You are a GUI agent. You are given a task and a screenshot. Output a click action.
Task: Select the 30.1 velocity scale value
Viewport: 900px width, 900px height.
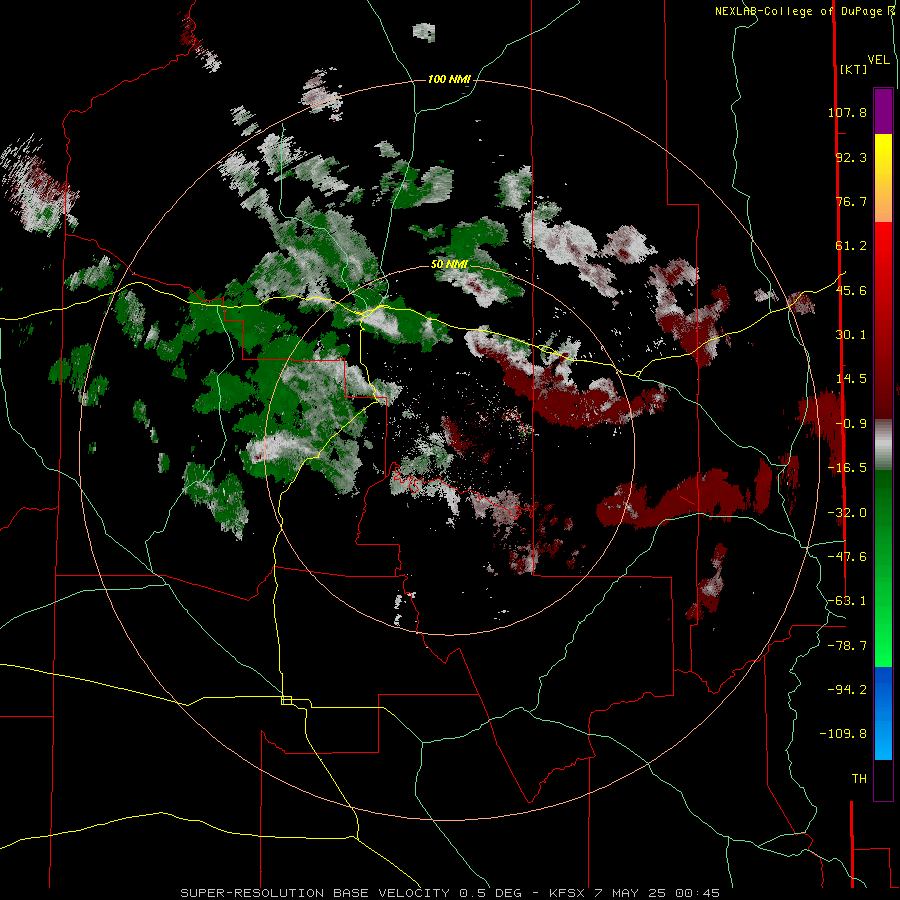[x=851, y=335]
